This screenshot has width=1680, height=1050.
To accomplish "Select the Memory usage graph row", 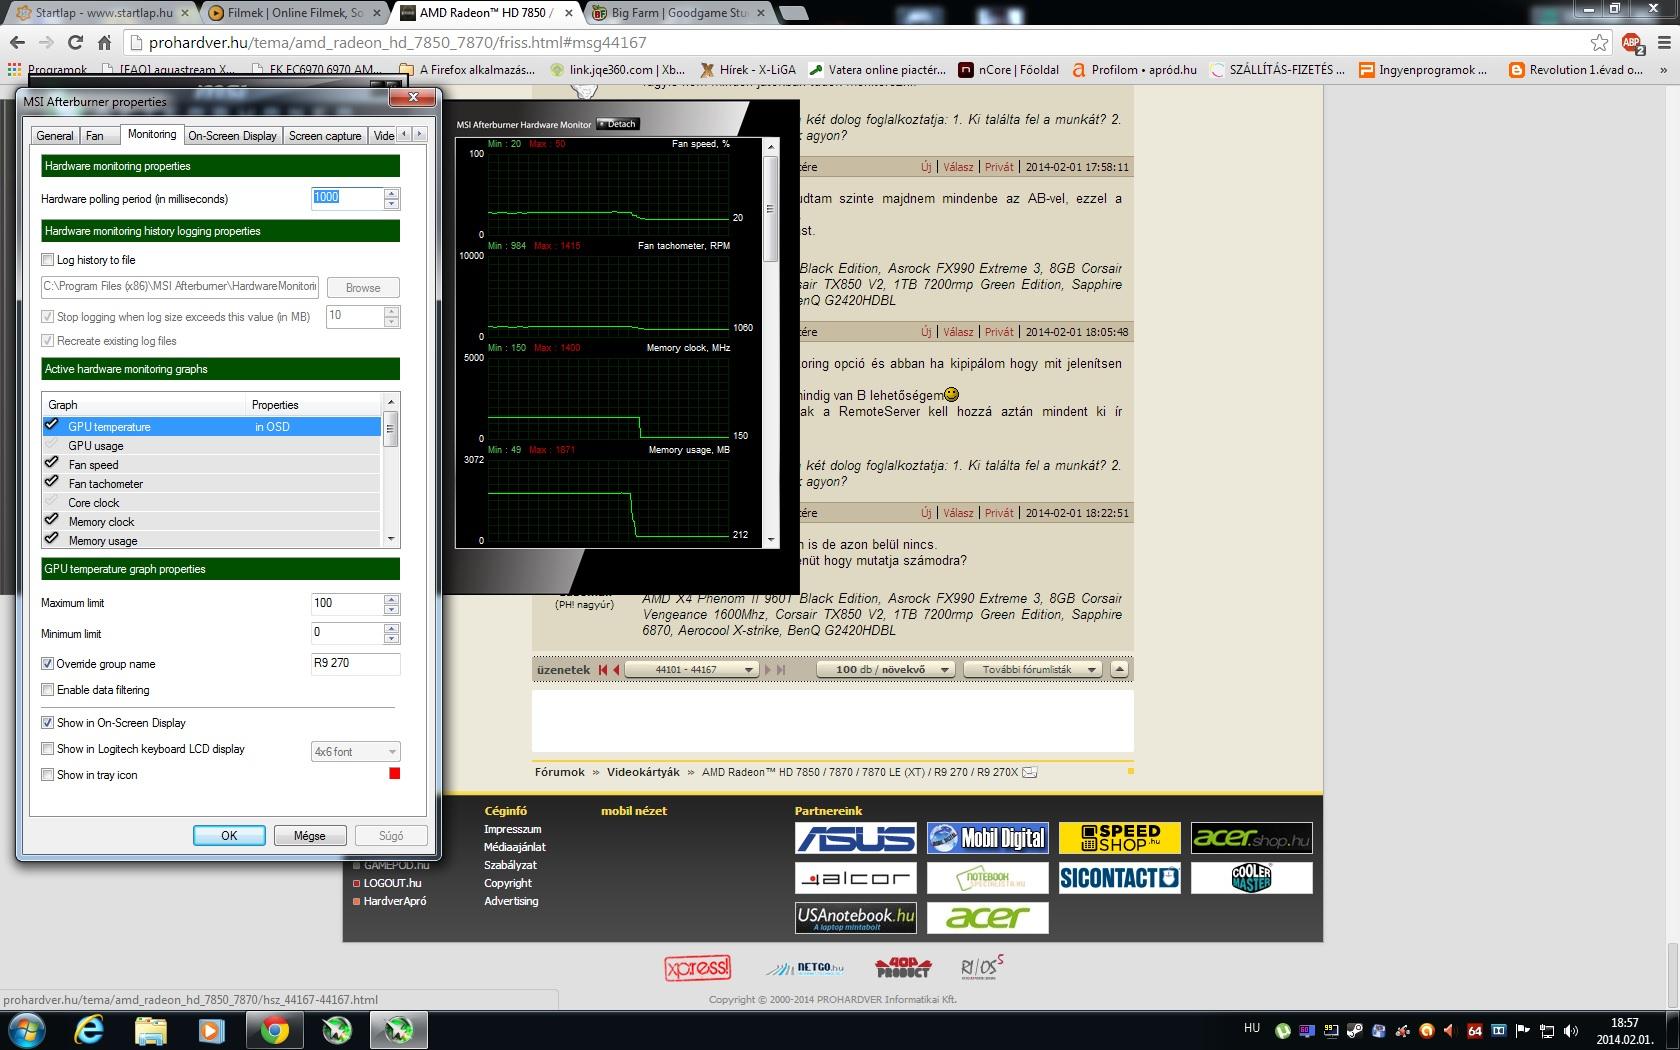I will pos(211,540).
